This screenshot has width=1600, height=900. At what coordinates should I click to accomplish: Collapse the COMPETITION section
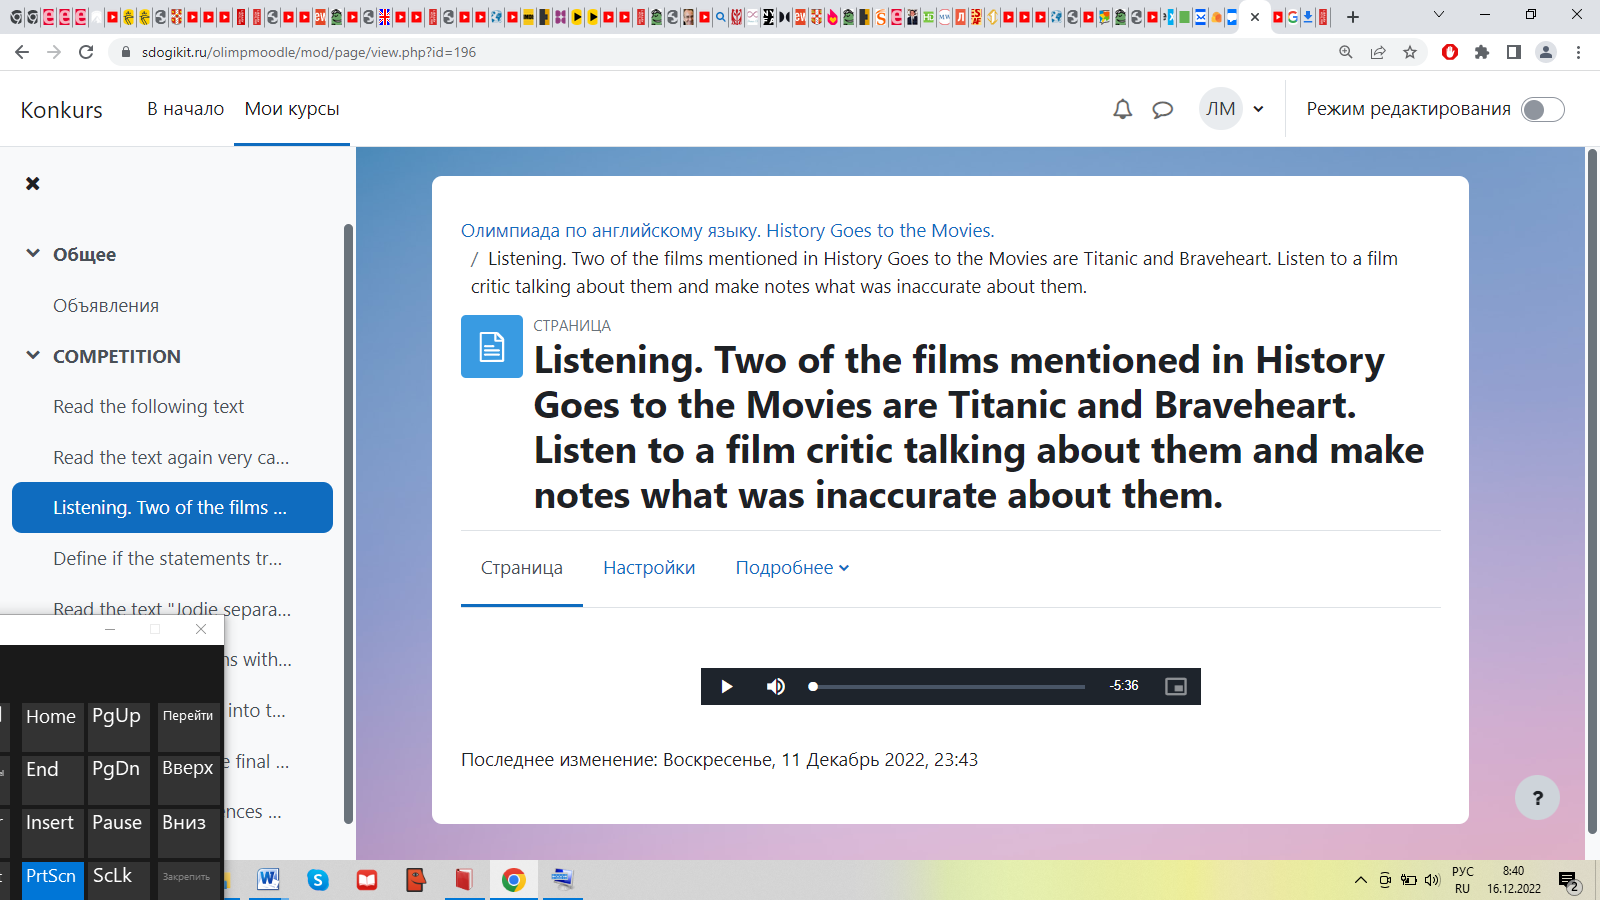click(33, 356)
